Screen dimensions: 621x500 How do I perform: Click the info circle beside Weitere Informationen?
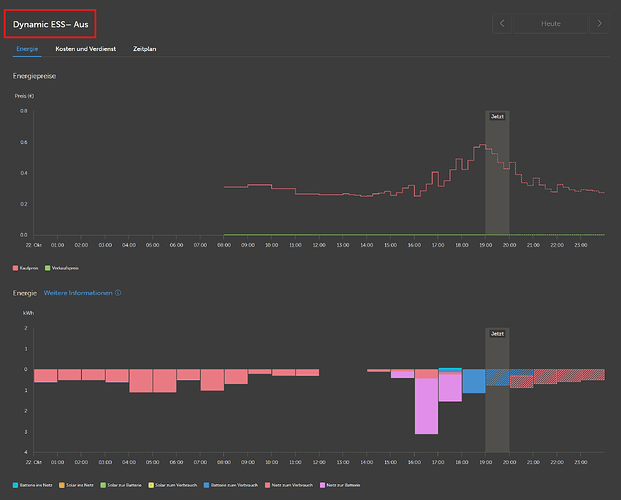pos(118,293)
